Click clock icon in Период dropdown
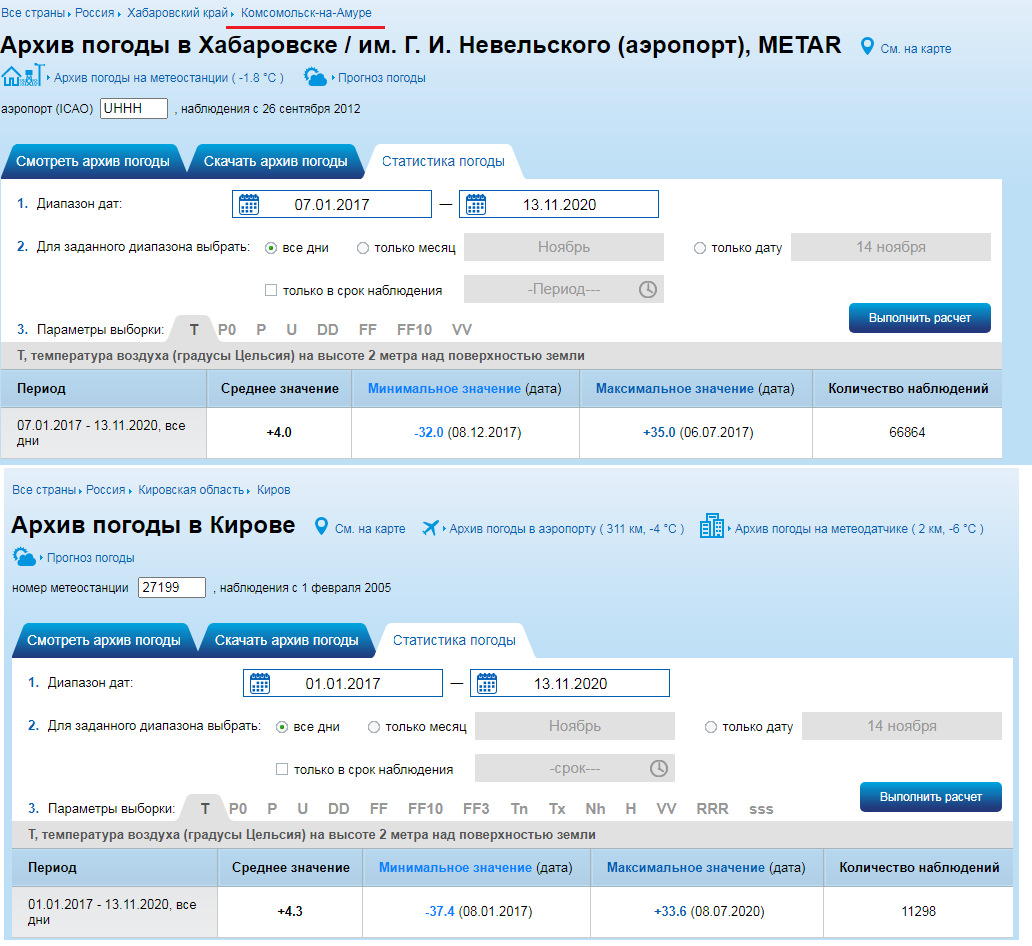 point(648,289)
